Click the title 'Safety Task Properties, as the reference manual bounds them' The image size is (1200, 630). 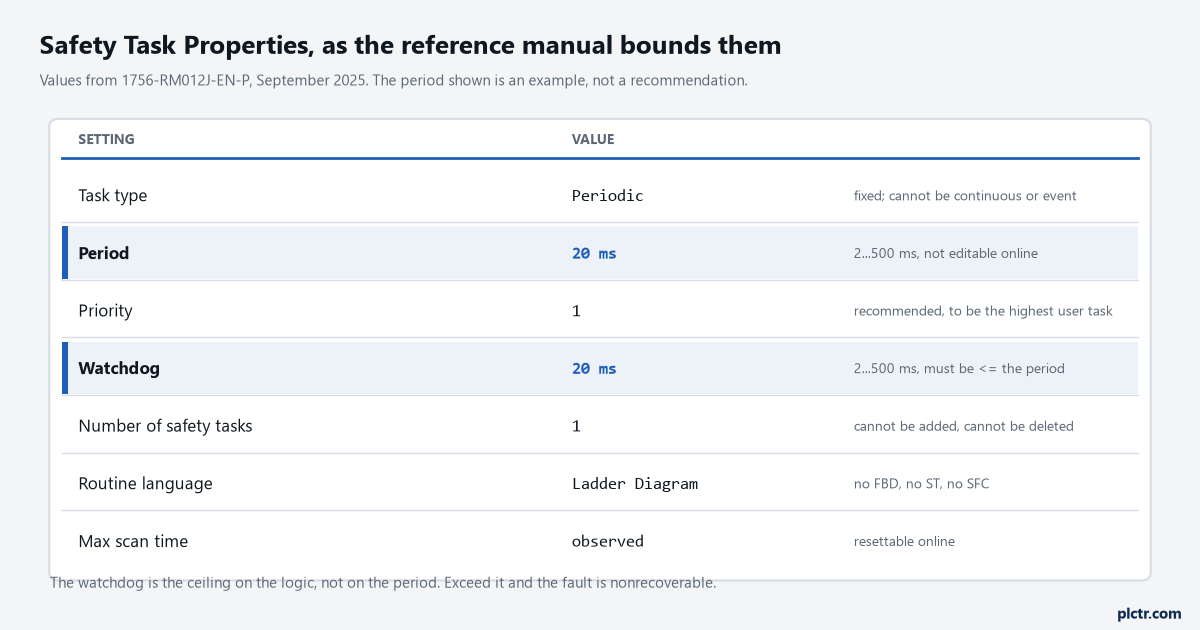coord(410,45)
